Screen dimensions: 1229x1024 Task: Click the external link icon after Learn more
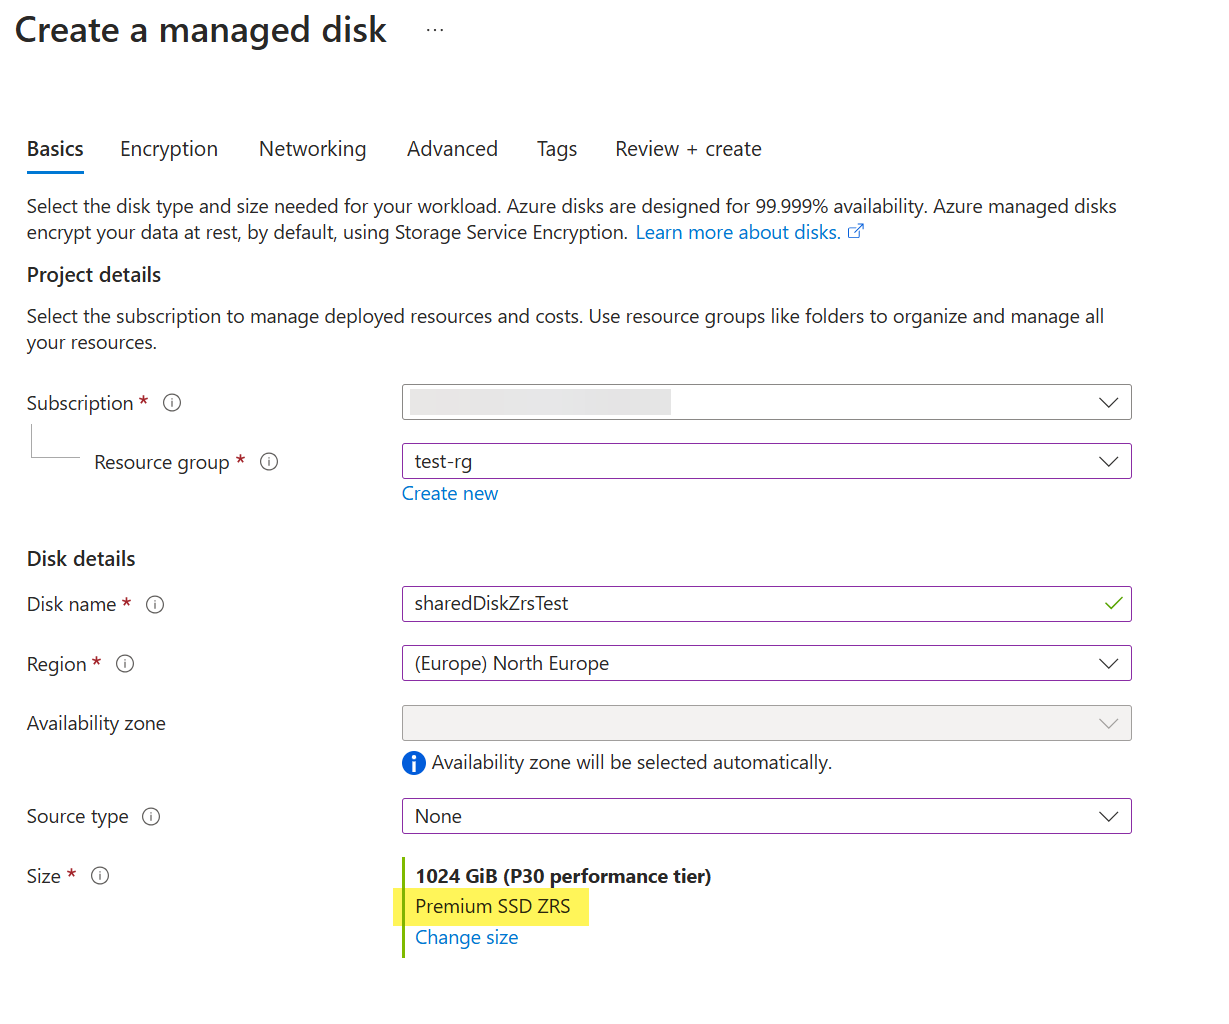click(856, 232)
